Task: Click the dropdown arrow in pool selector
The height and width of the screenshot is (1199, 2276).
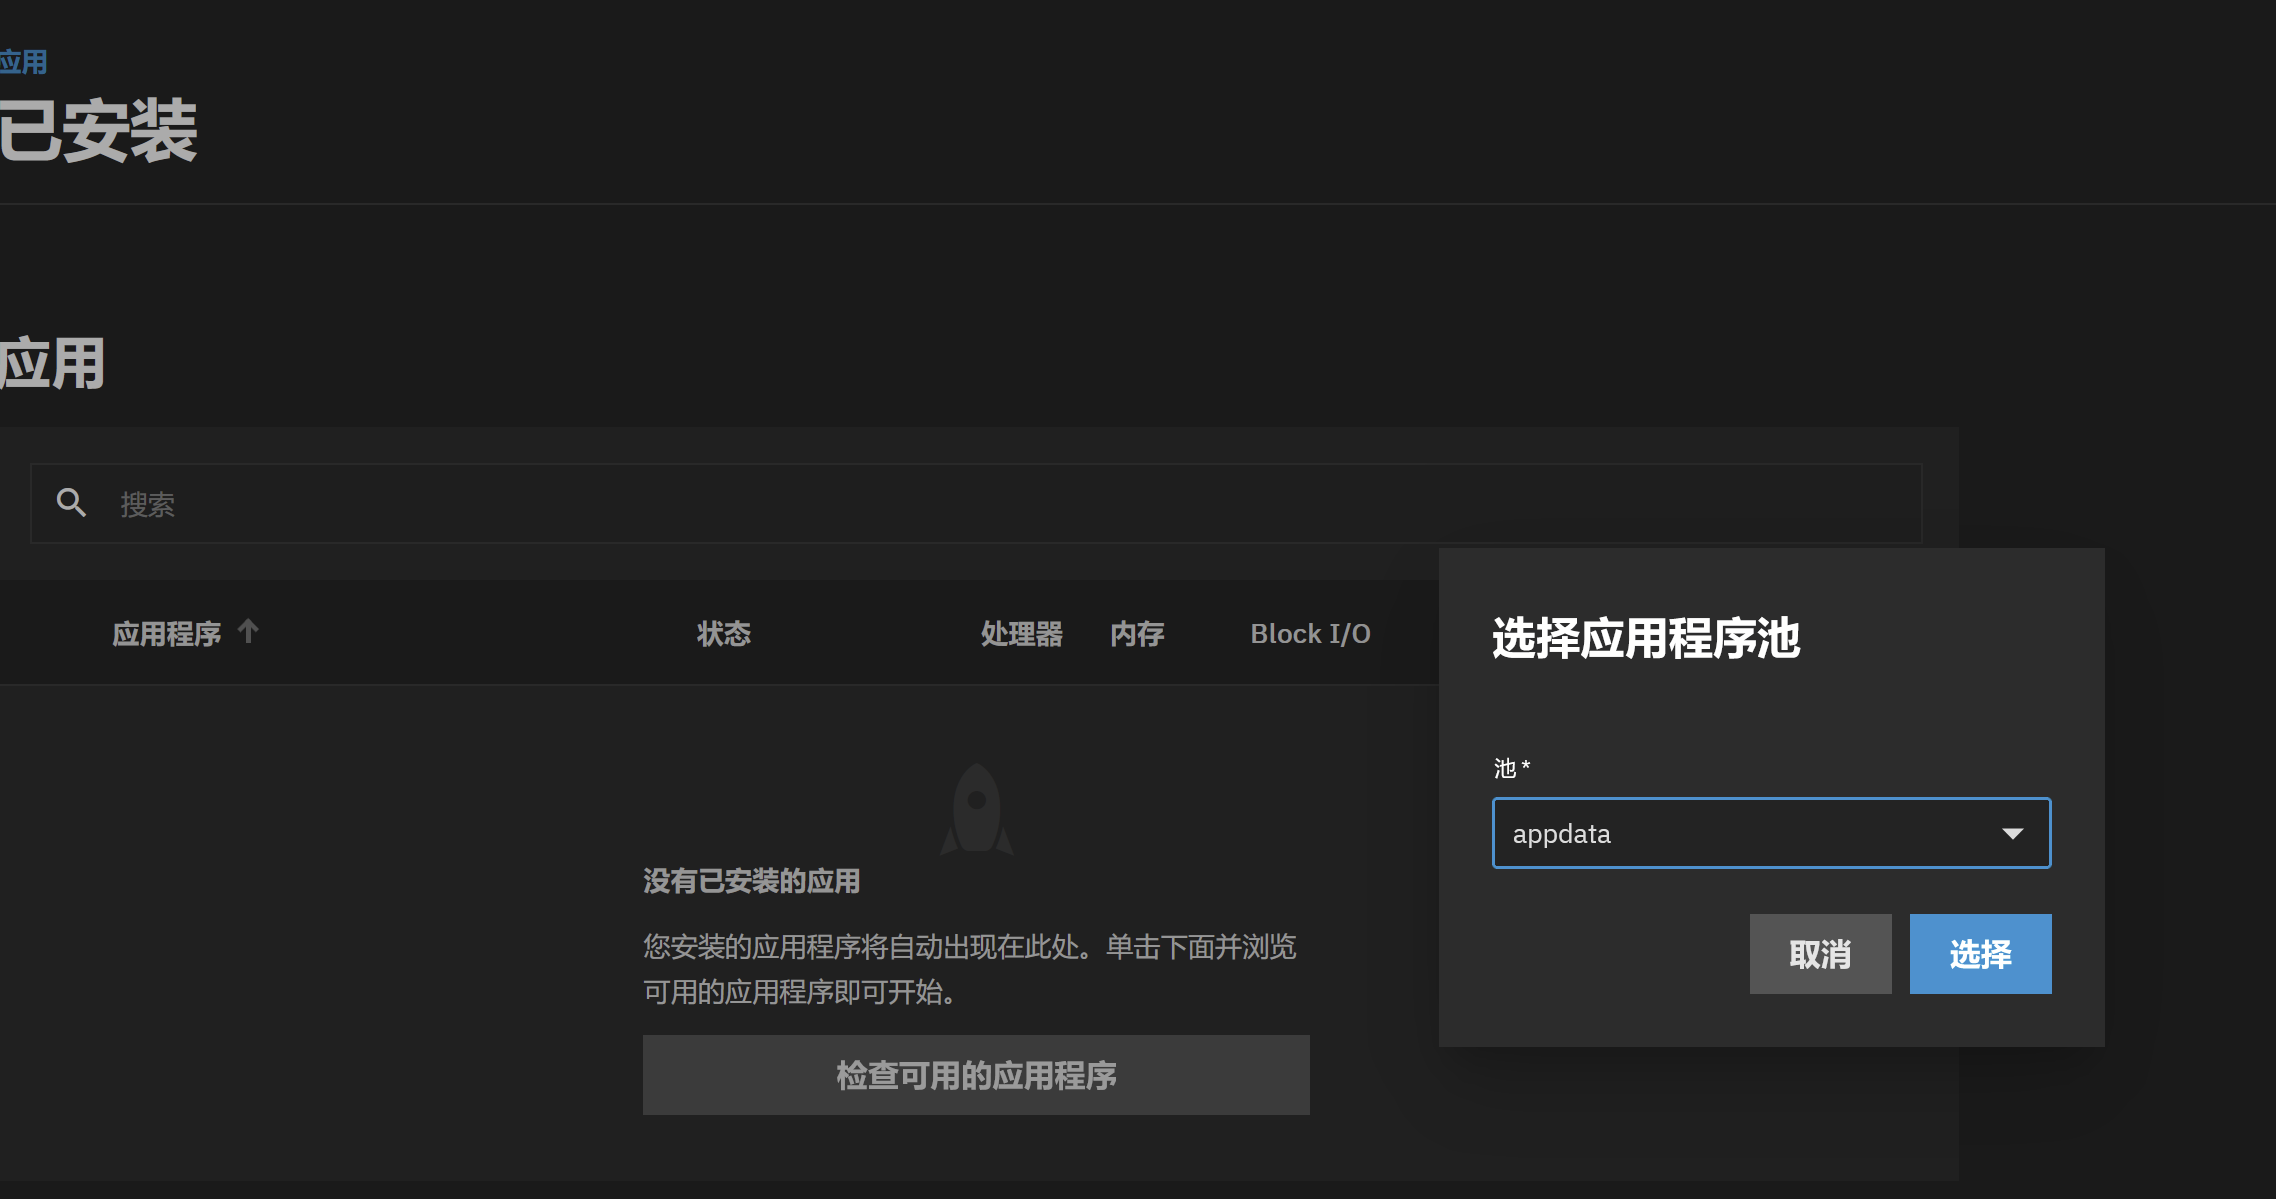Action: click(2012, 833)
